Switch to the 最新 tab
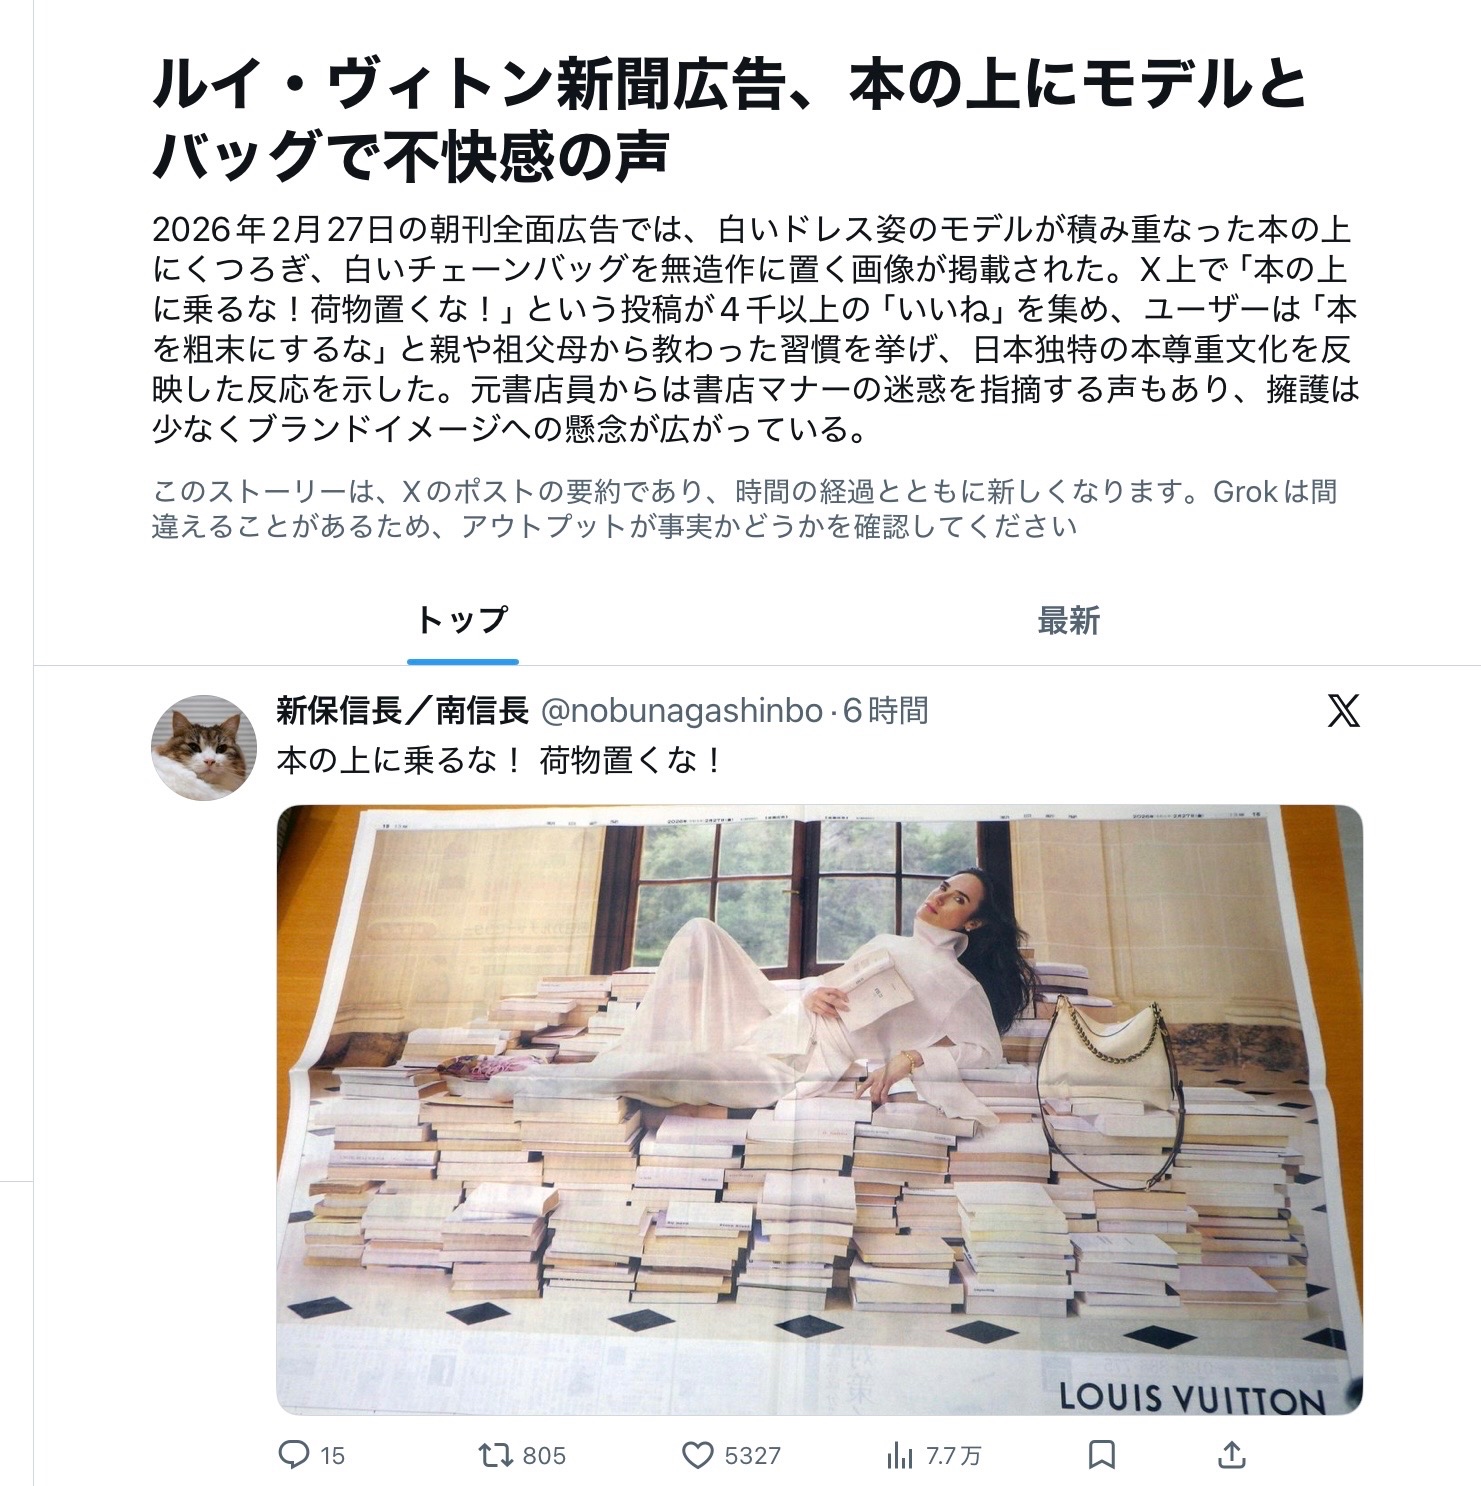Screen dimensions: 1481x1486 pyautogui.click(x=1068, y=620)
